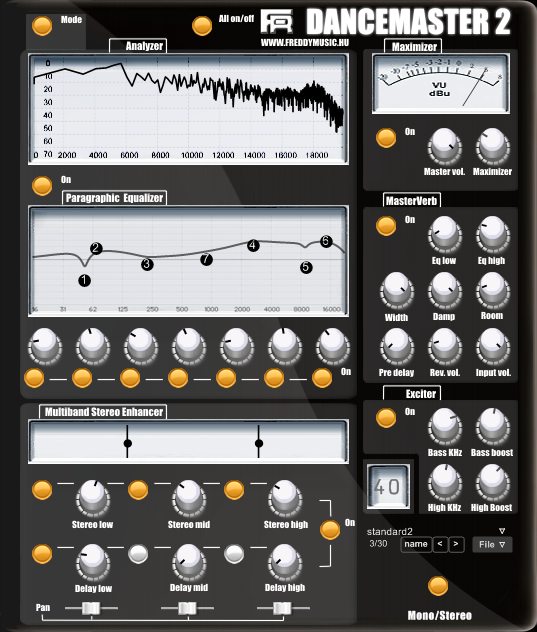The image size is (537, 632).
Task: Click the High KHz knob
Action: (444, 482)
